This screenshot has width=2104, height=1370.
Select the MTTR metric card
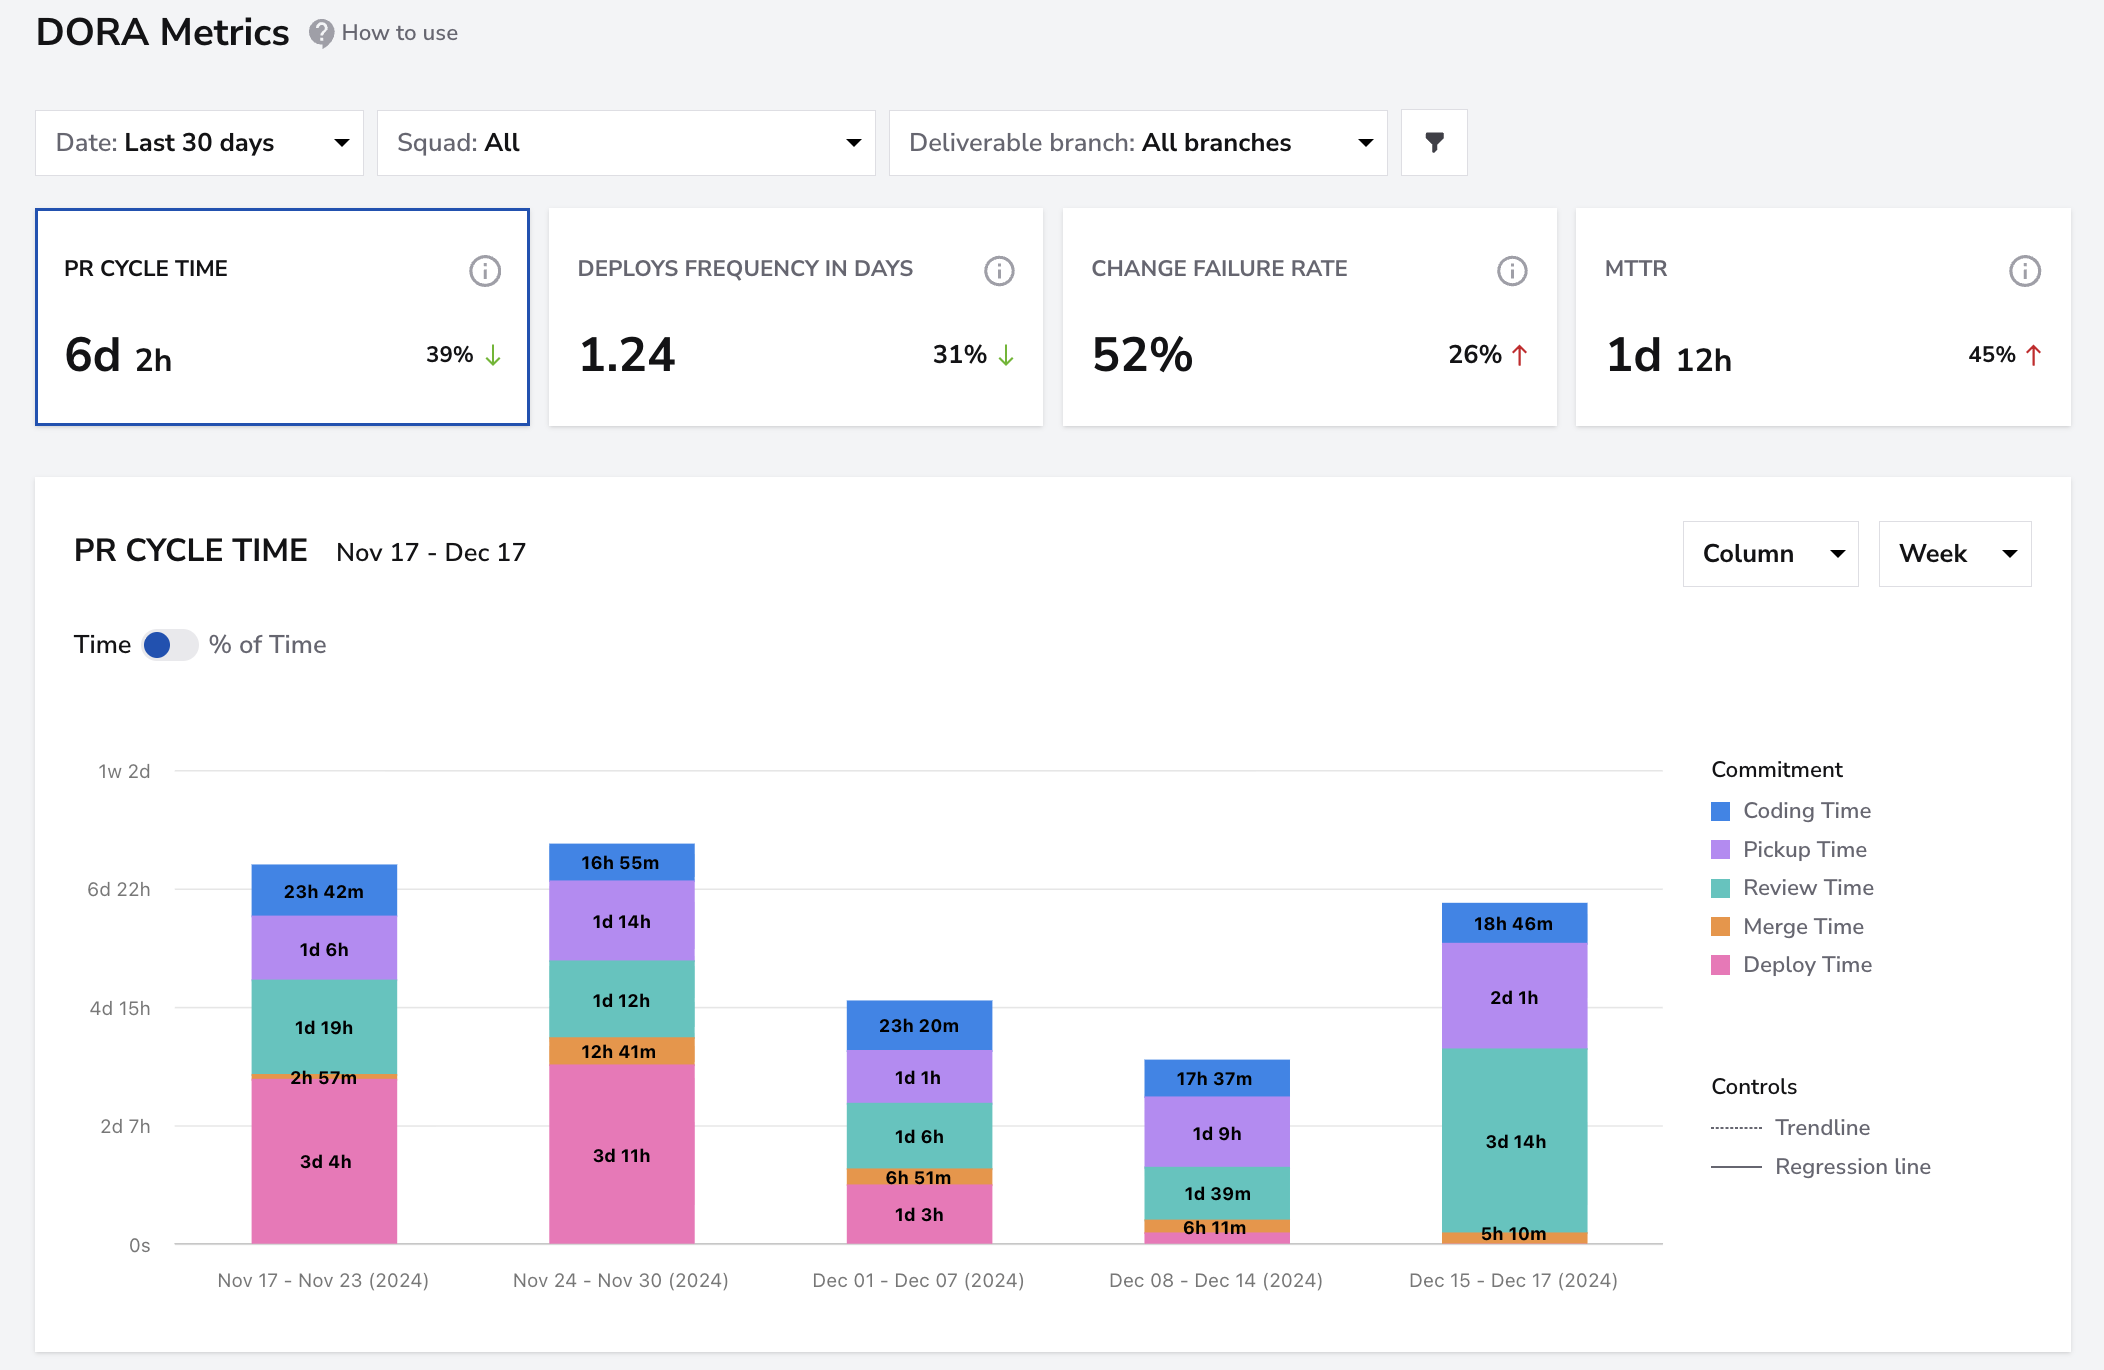tap(1823, 317)
